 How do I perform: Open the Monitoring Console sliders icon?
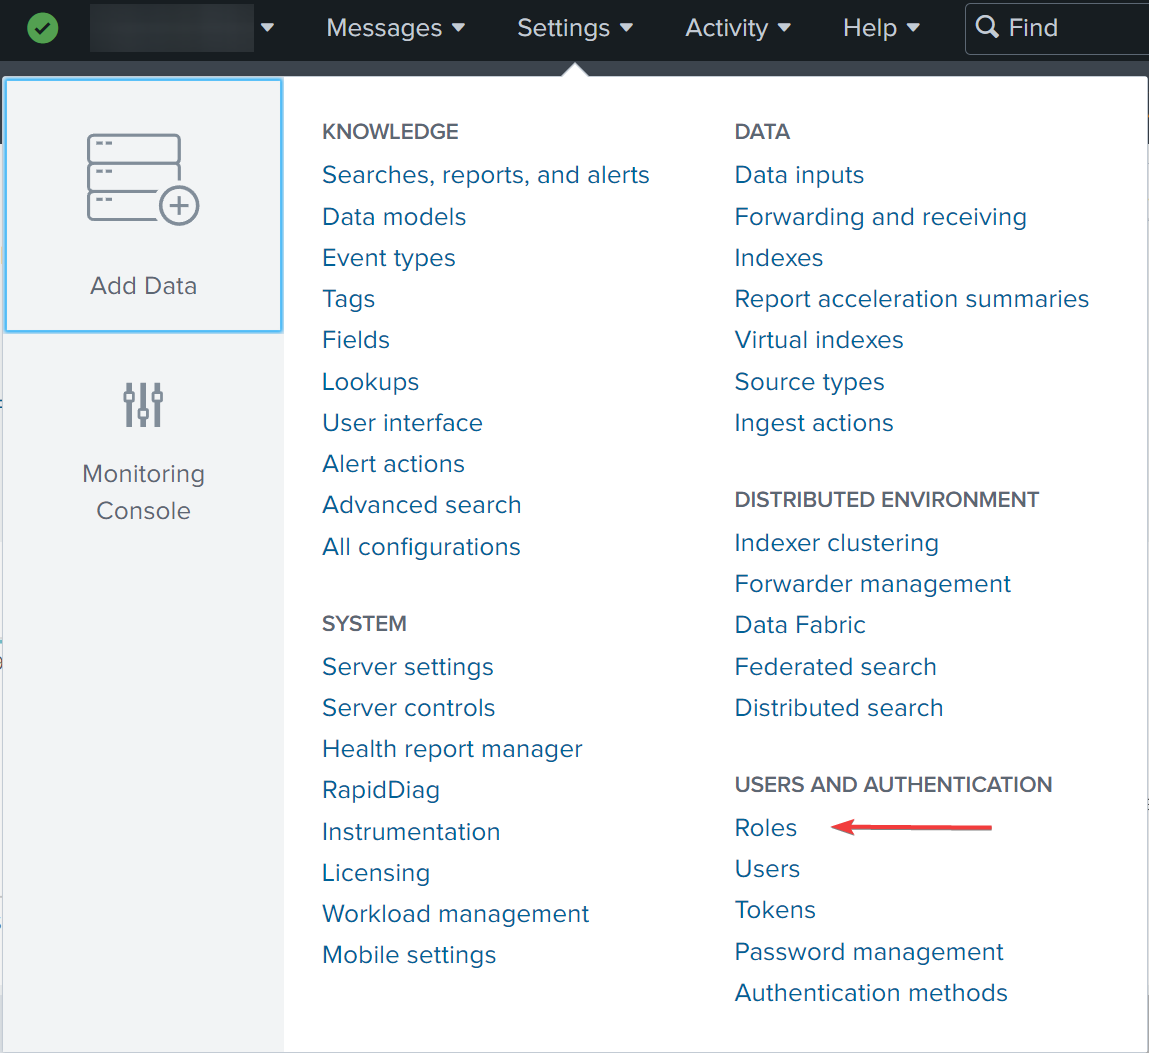143,404
